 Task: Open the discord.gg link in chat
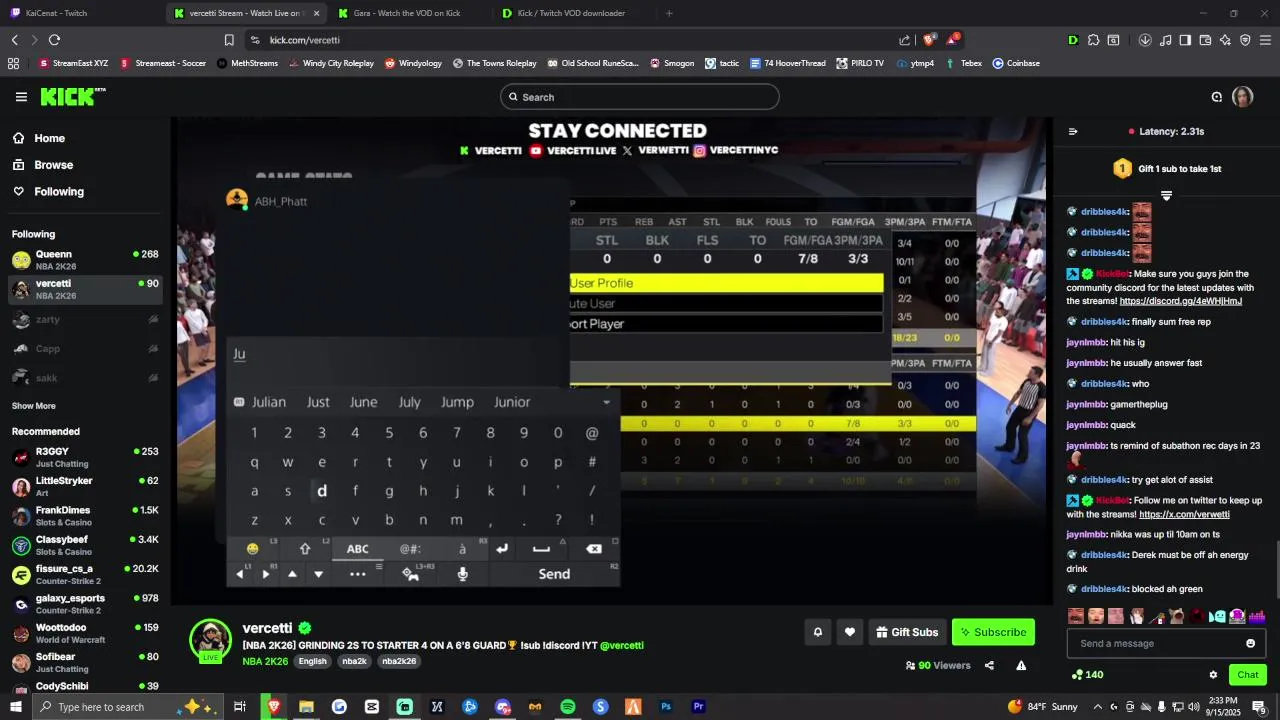tap(1181, 301)
